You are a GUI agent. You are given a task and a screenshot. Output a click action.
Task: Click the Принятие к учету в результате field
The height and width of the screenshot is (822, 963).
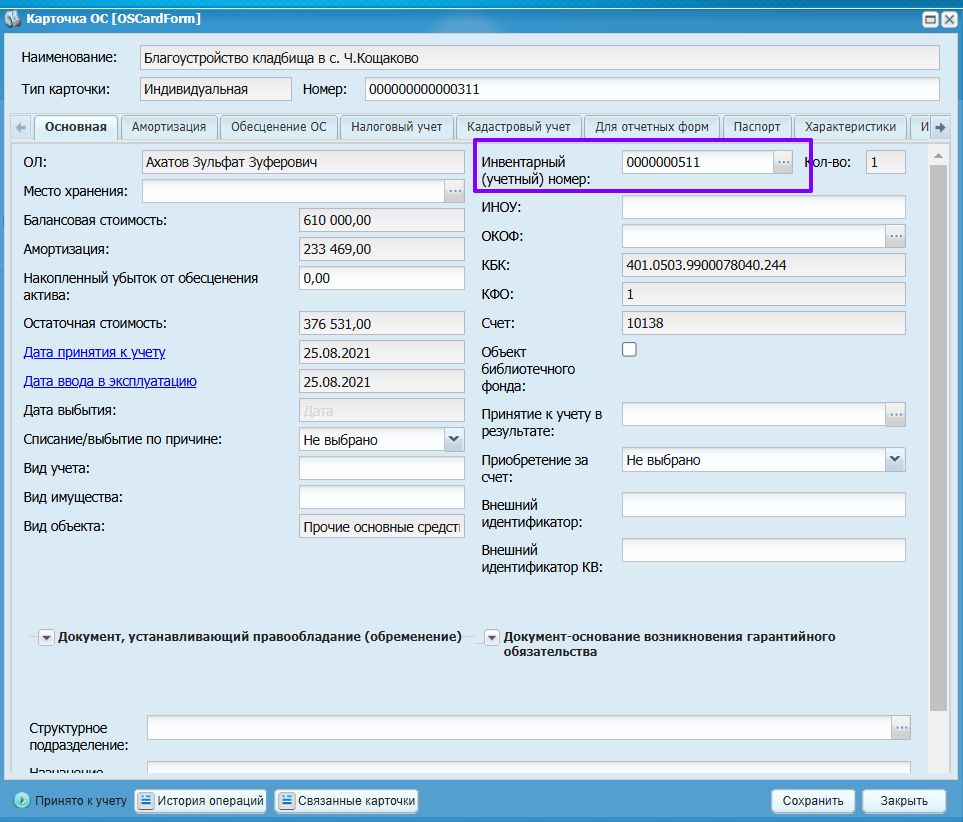(x=754, y=414)
